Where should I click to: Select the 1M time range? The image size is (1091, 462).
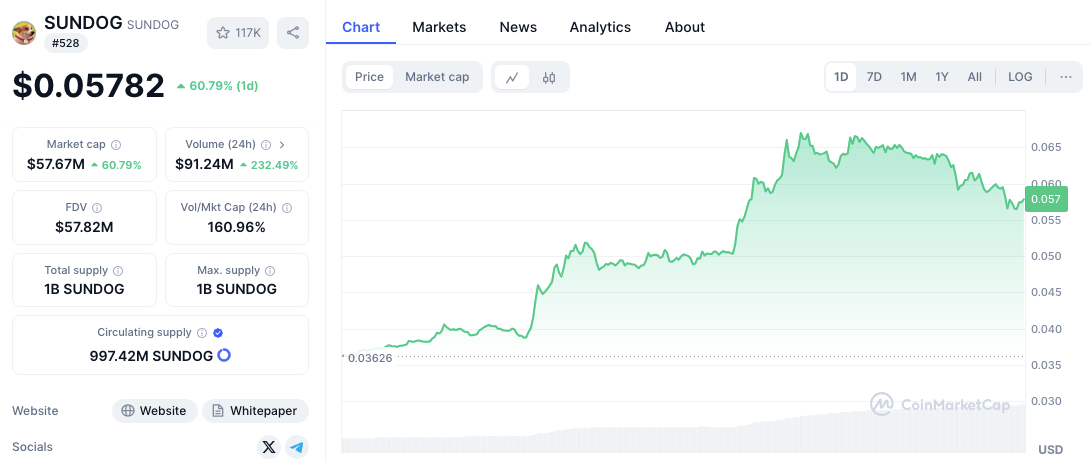point(908,77)
